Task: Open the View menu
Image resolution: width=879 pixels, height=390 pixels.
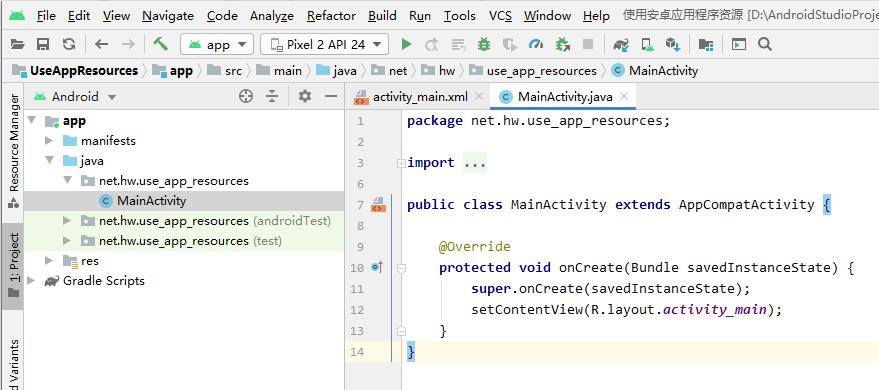Action: click(x=116, y=16)
